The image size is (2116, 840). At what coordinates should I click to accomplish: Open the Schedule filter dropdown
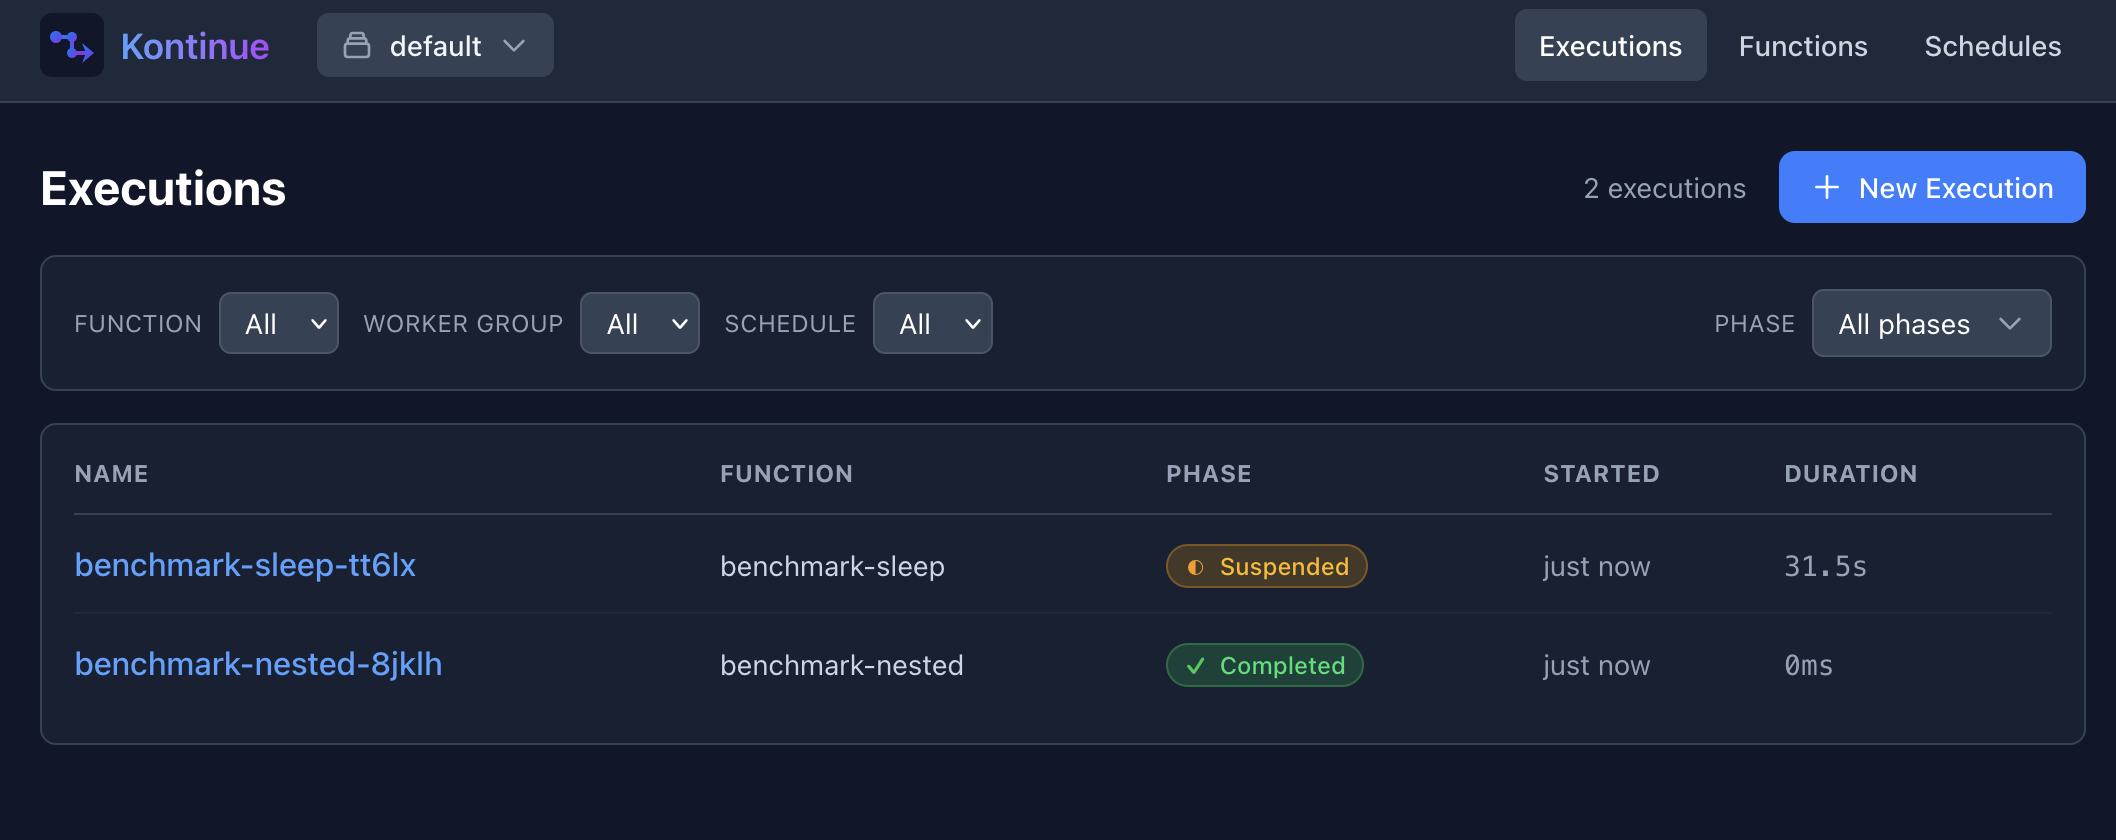pyautogui.click(x=933, y=324)
